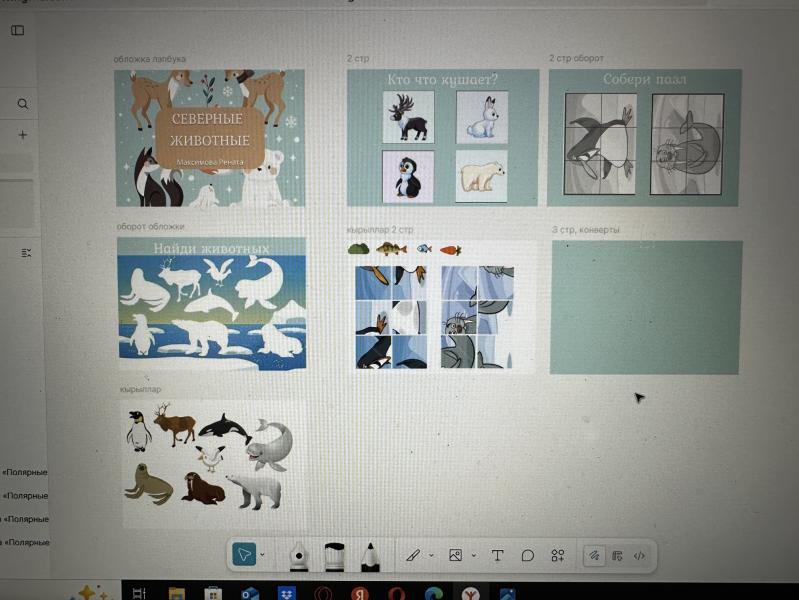Screen dimensions: 799x600
Task: Activate the Comment bubble tool
Action: coord(527,555)
